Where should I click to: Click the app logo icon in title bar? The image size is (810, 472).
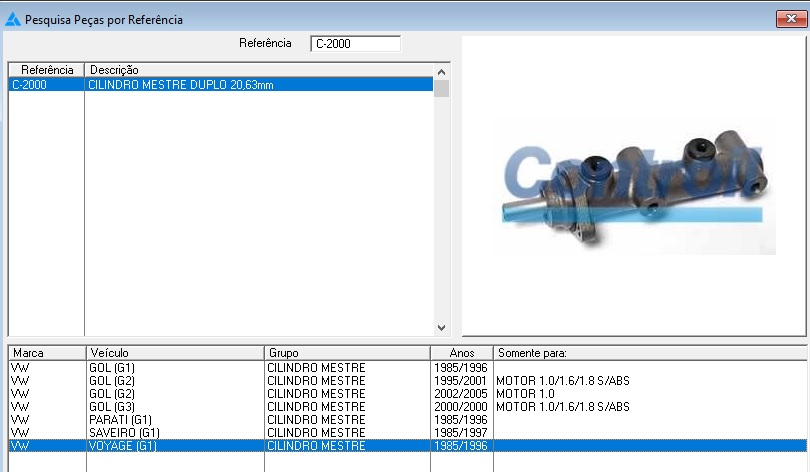(x=13, y=19)
